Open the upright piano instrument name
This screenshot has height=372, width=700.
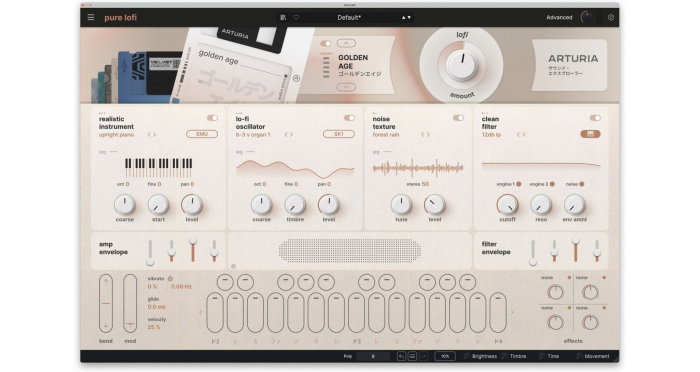point(116,134)
